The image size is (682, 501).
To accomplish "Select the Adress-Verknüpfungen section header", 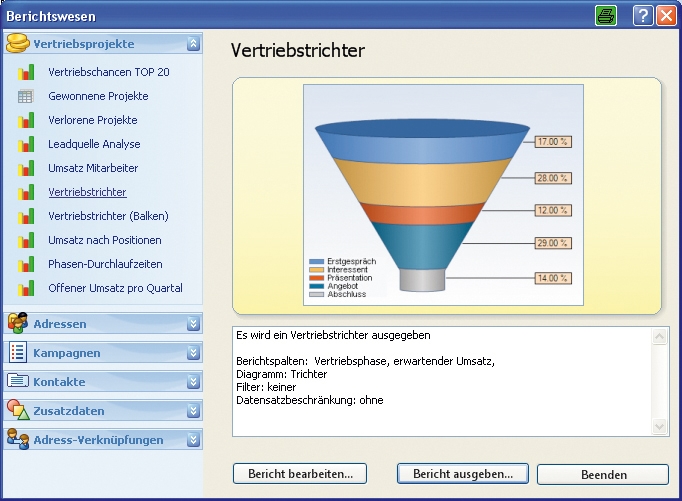I will tap(103, 440).
